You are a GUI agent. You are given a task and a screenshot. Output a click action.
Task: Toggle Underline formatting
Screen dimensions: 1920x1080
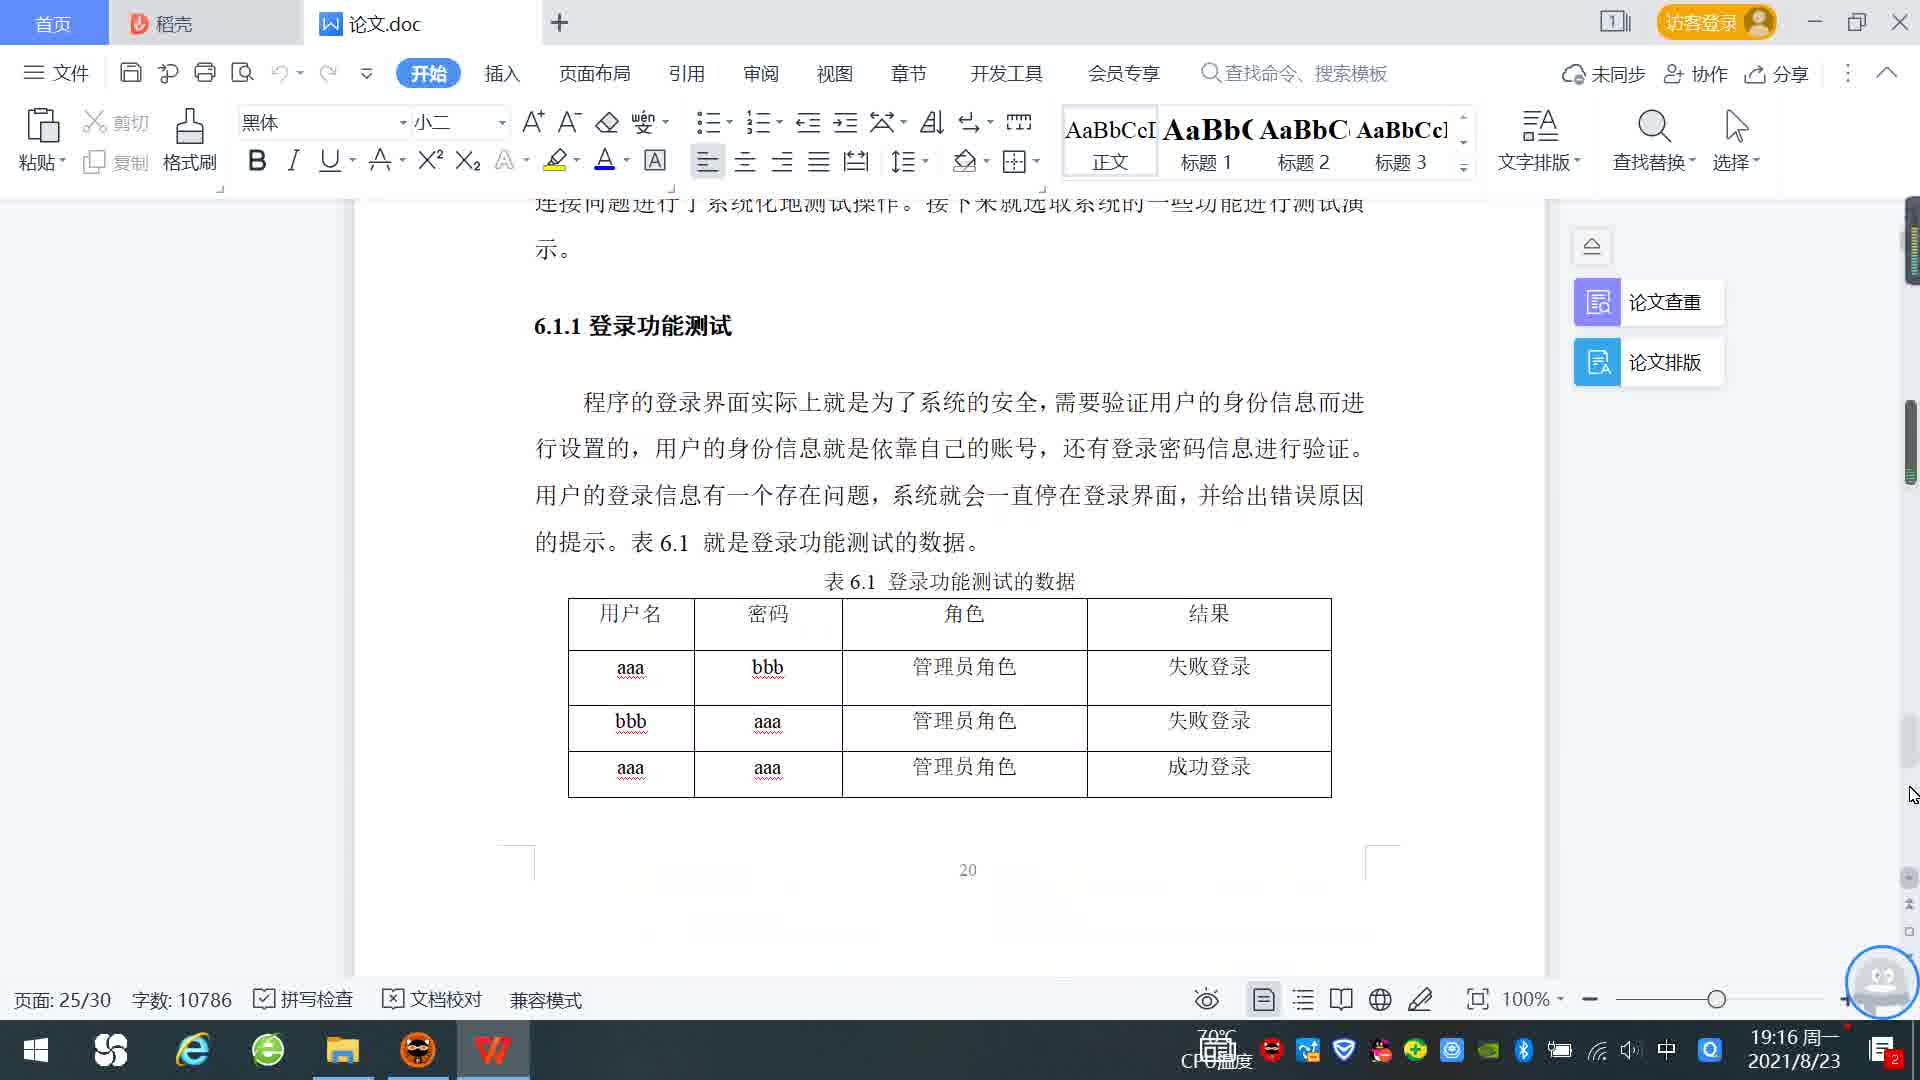click(x=329, y=160)
